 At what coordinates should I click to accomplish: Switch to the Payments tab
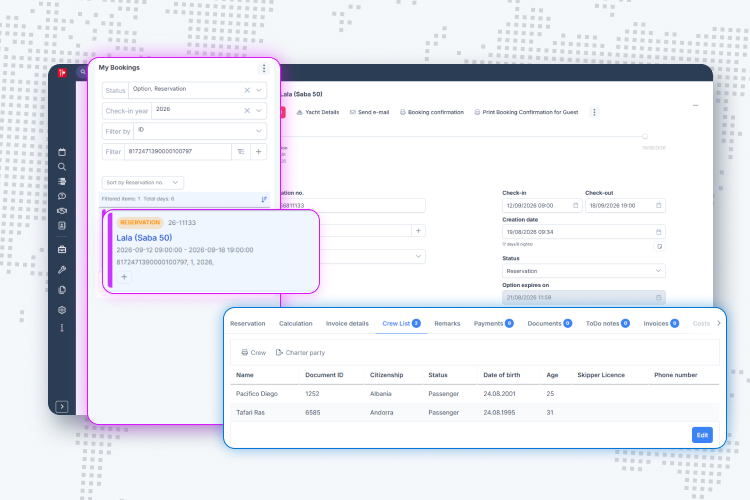(x=493, y=323)
